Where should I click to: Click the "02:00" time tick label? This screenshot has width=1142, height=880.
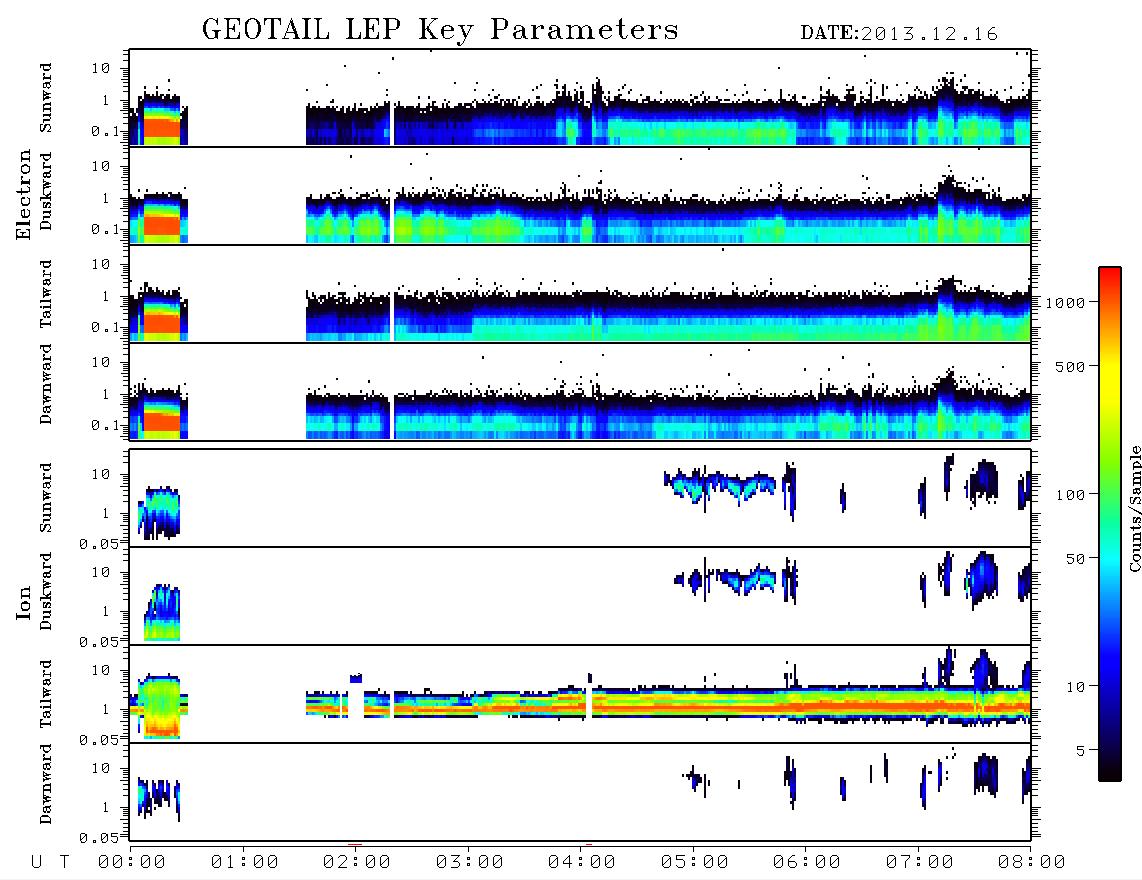[x=357, y=862]
